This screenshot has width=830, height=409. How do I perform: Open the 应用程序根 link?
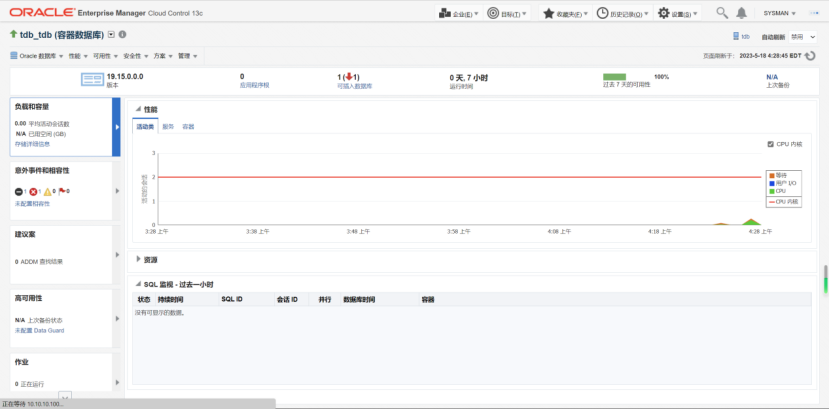point(255,85)
